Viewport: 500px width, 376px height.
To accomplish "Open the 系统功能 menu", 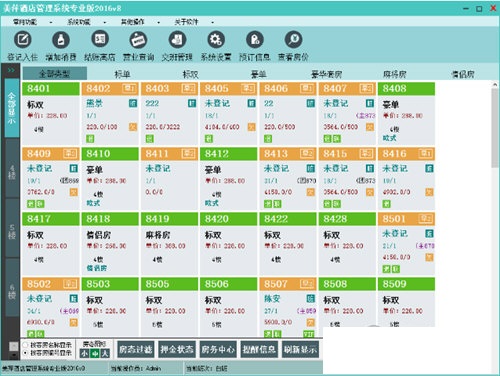I will point(79,22).
